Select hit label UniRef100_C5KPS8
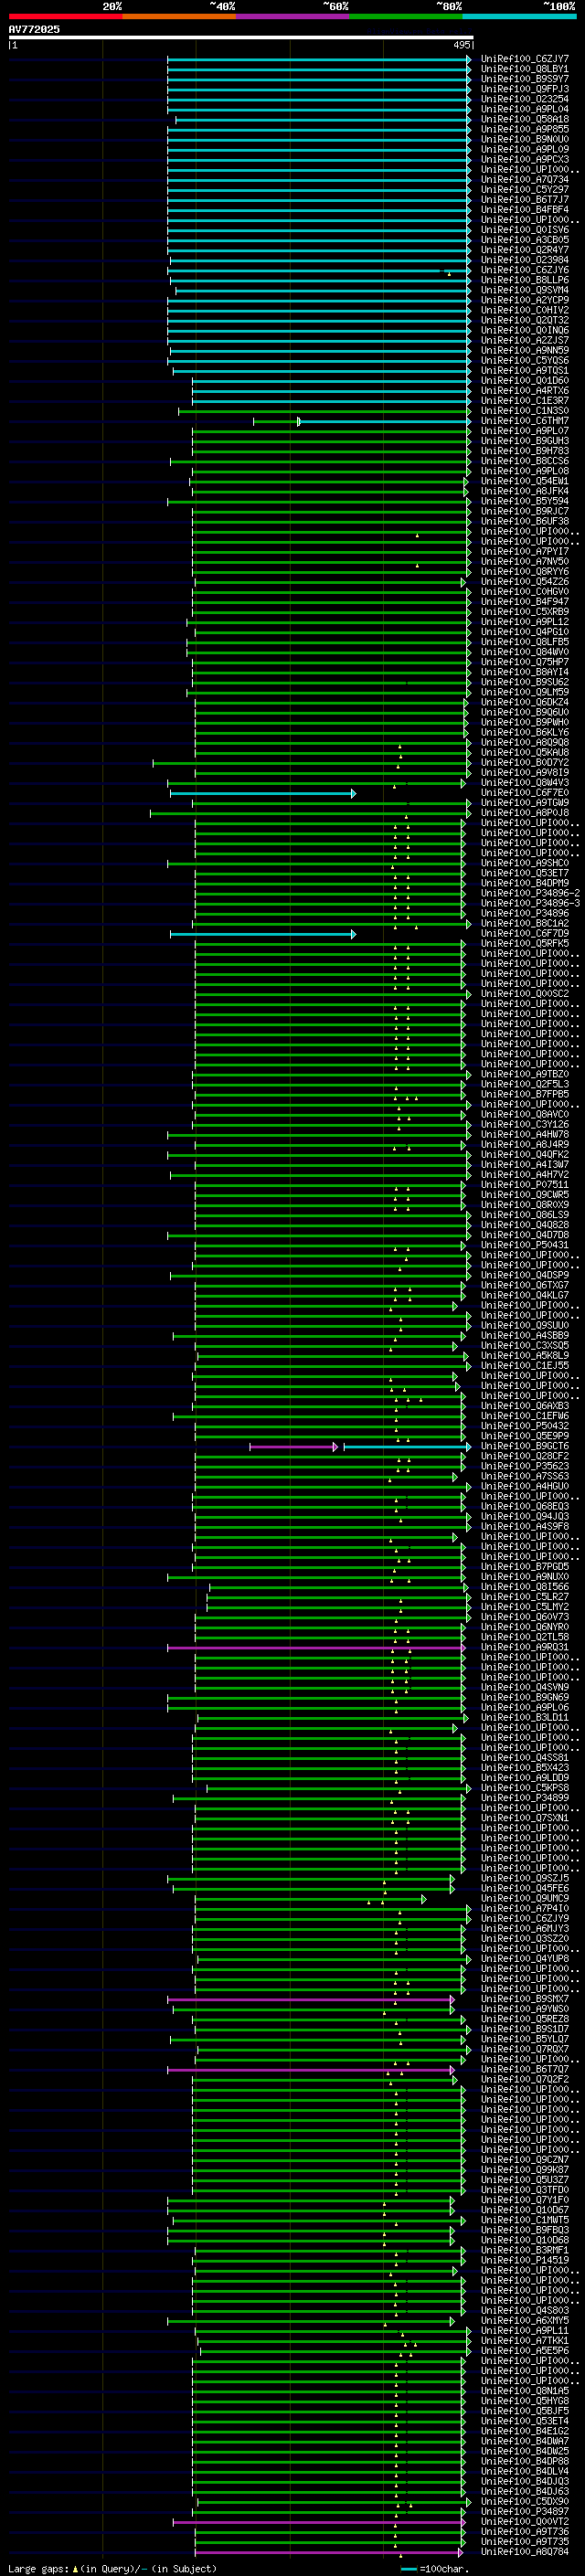585x2576 pixels. tap(525, 1788)
